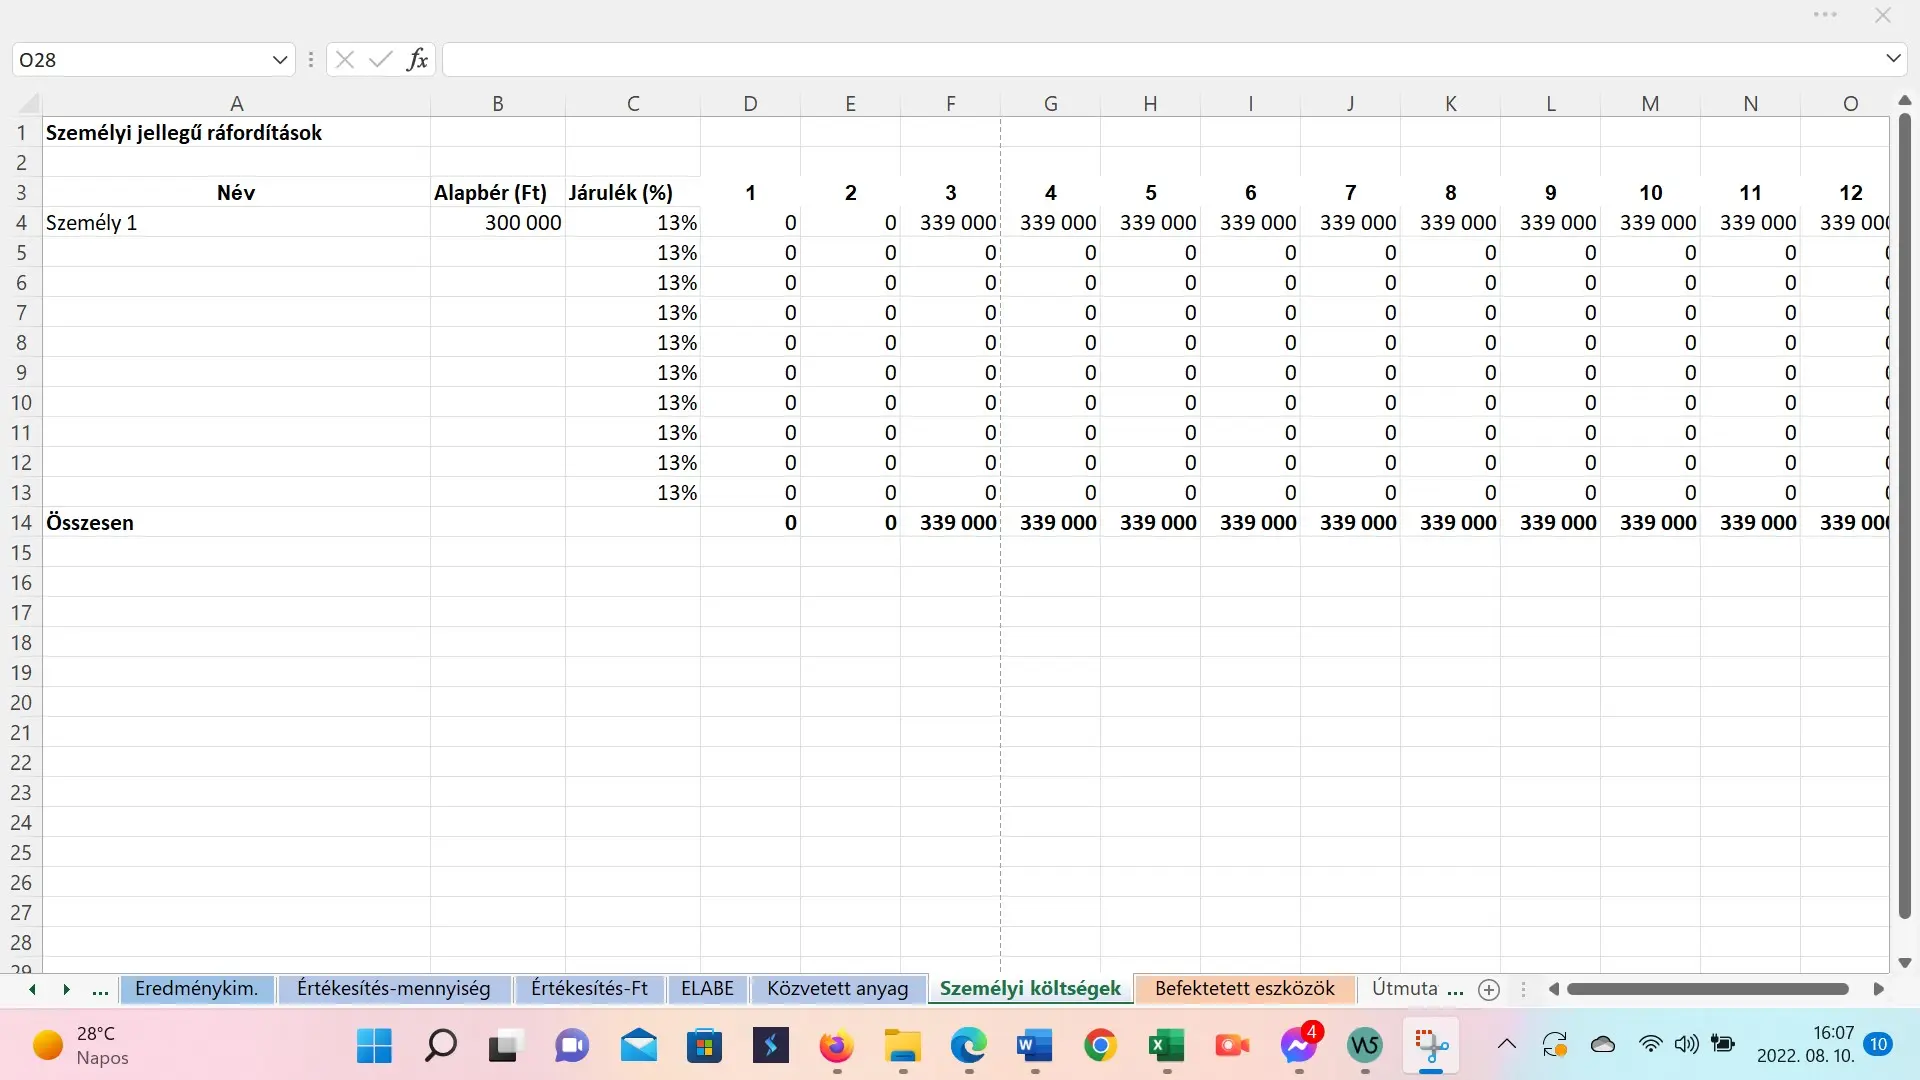Image resolution: width=1920 pixels, height=1080 pixels.
Task: Open the three-dots menu at top right
Action: click(1825, 15)
